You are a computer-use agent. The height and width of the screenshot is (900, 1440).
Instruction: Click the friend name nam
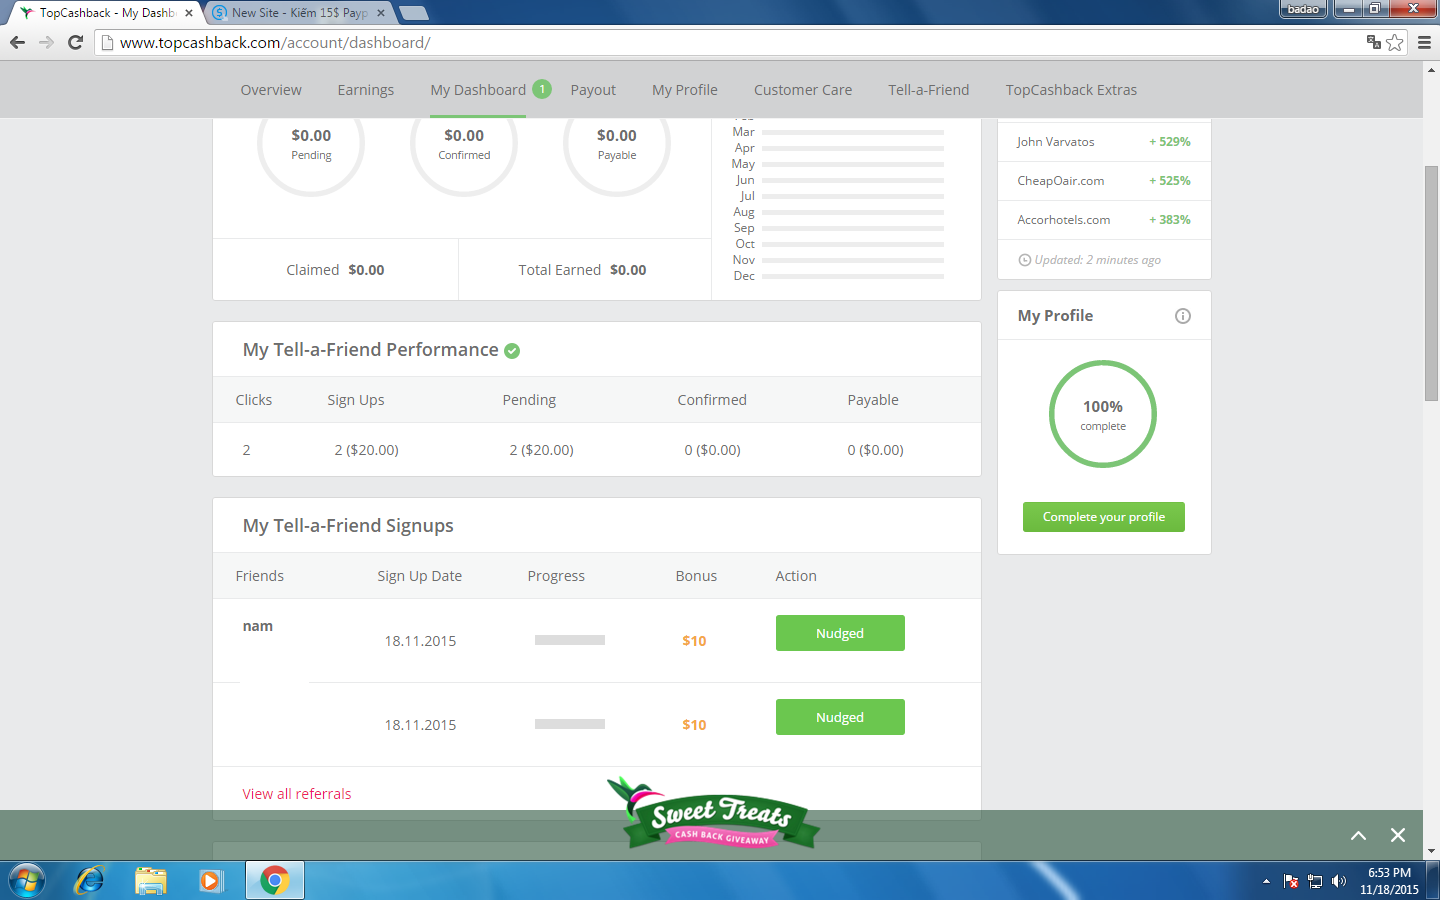258,626
